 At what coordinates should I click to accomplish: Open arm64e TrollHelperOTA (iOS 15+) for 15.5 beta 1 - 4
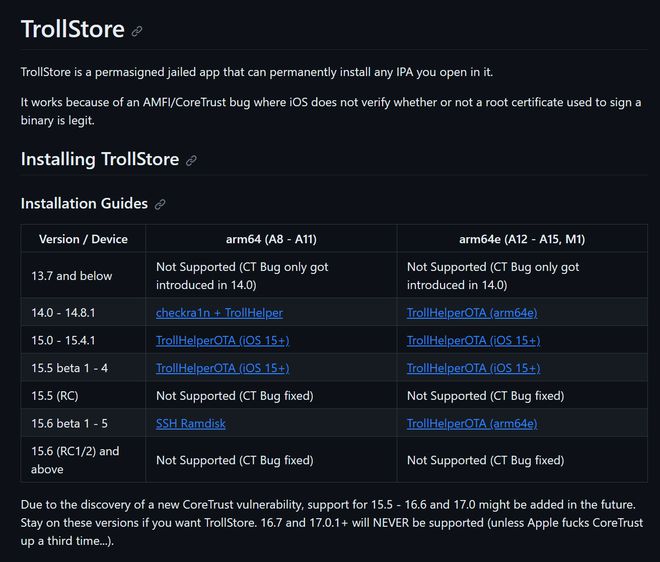474,368
